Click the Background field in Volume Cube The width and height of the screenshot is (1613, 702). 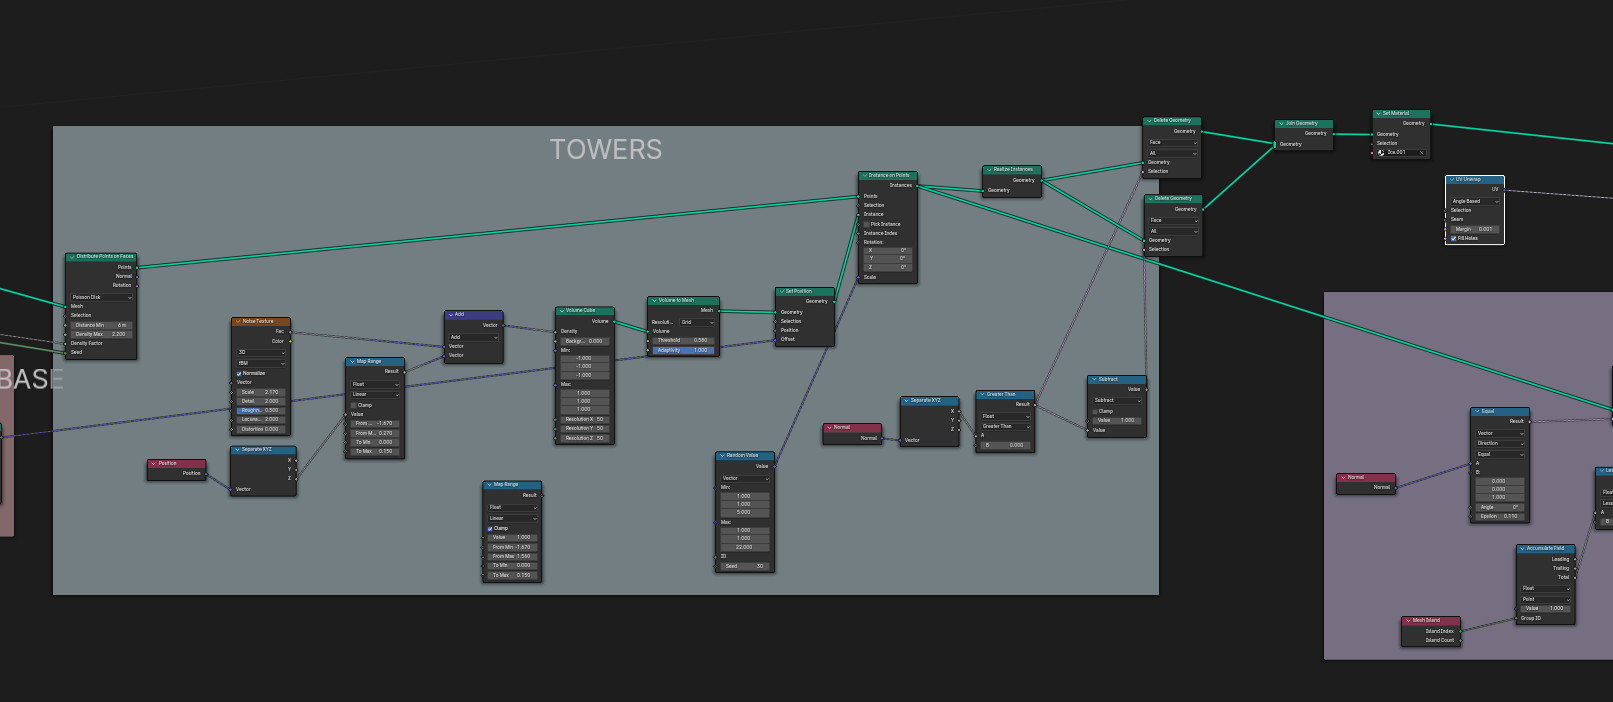click(x=585, y=341)
